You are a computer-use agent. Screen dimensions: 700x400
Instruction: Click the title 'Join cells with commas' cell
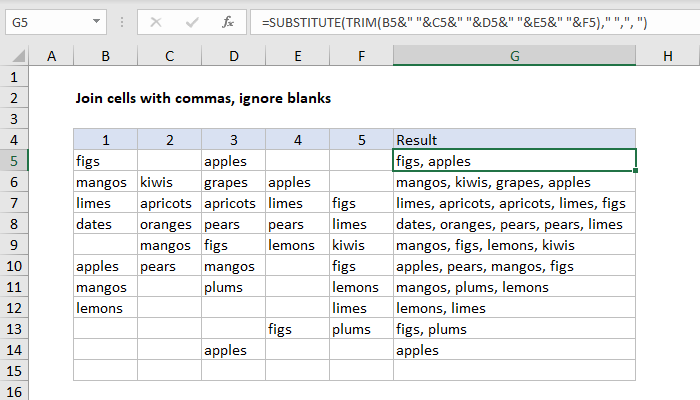coord(203,98)
